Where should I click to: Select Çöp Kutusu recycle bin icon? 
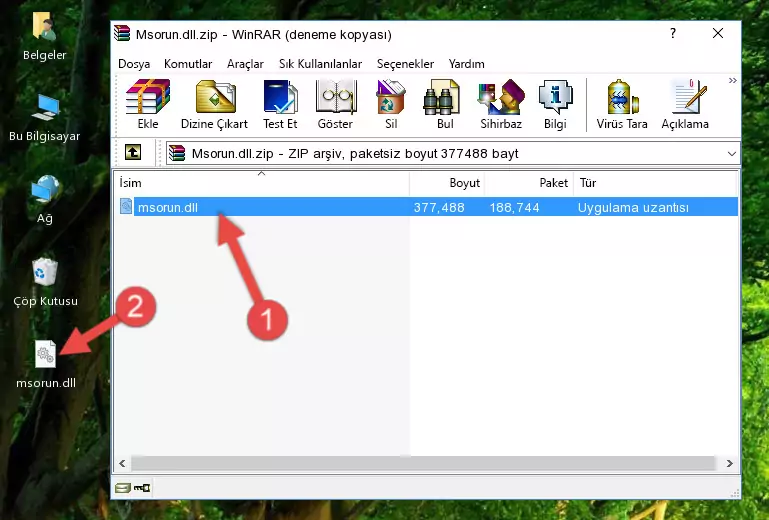(45, 283)
